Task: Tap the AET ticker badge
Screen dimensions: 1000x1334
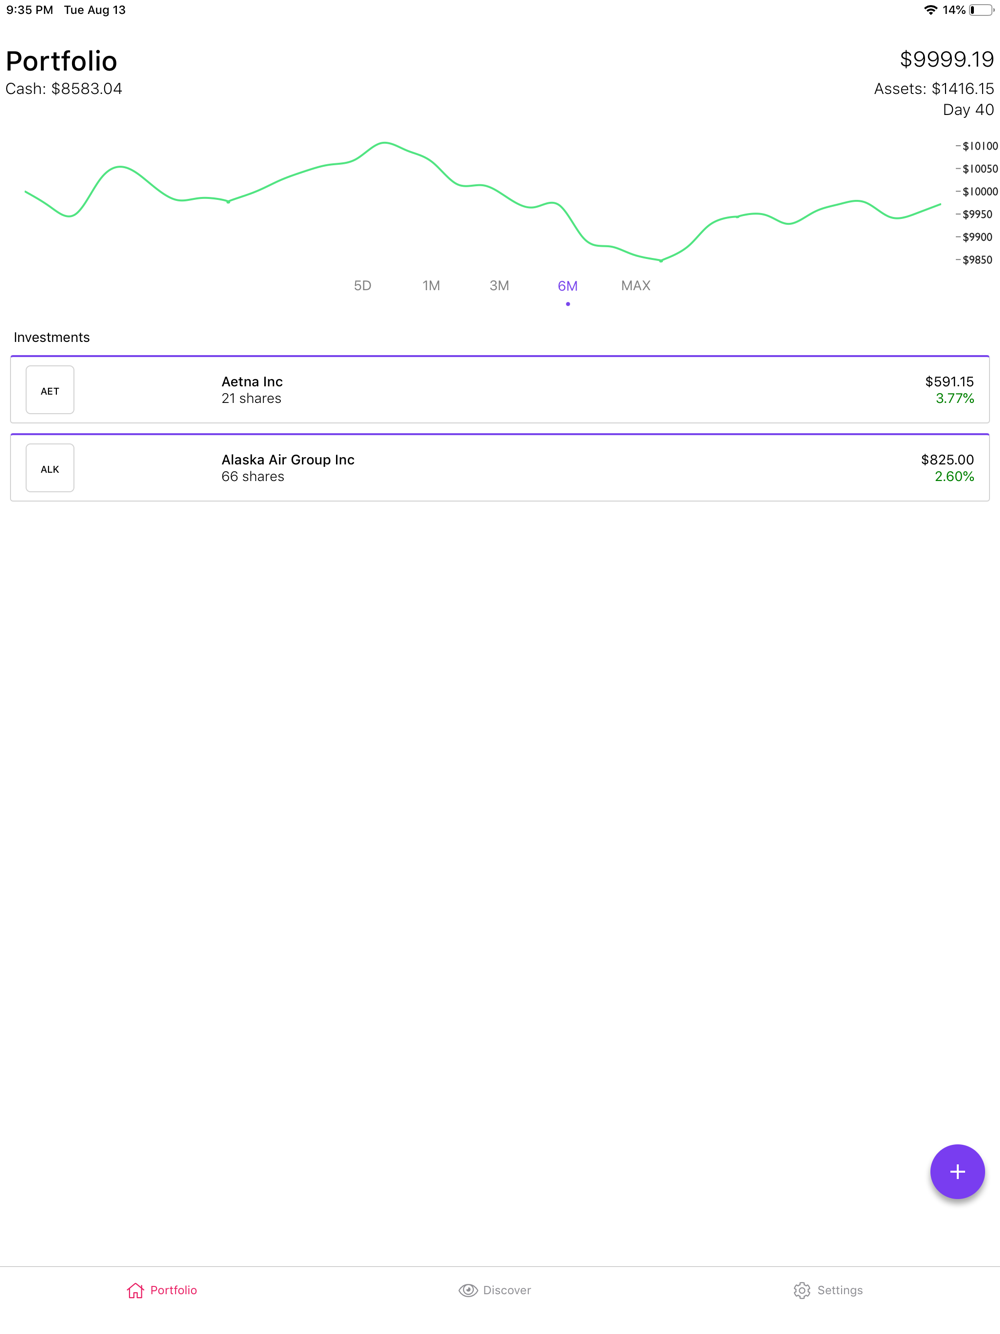Action: [x=50, y=391]
